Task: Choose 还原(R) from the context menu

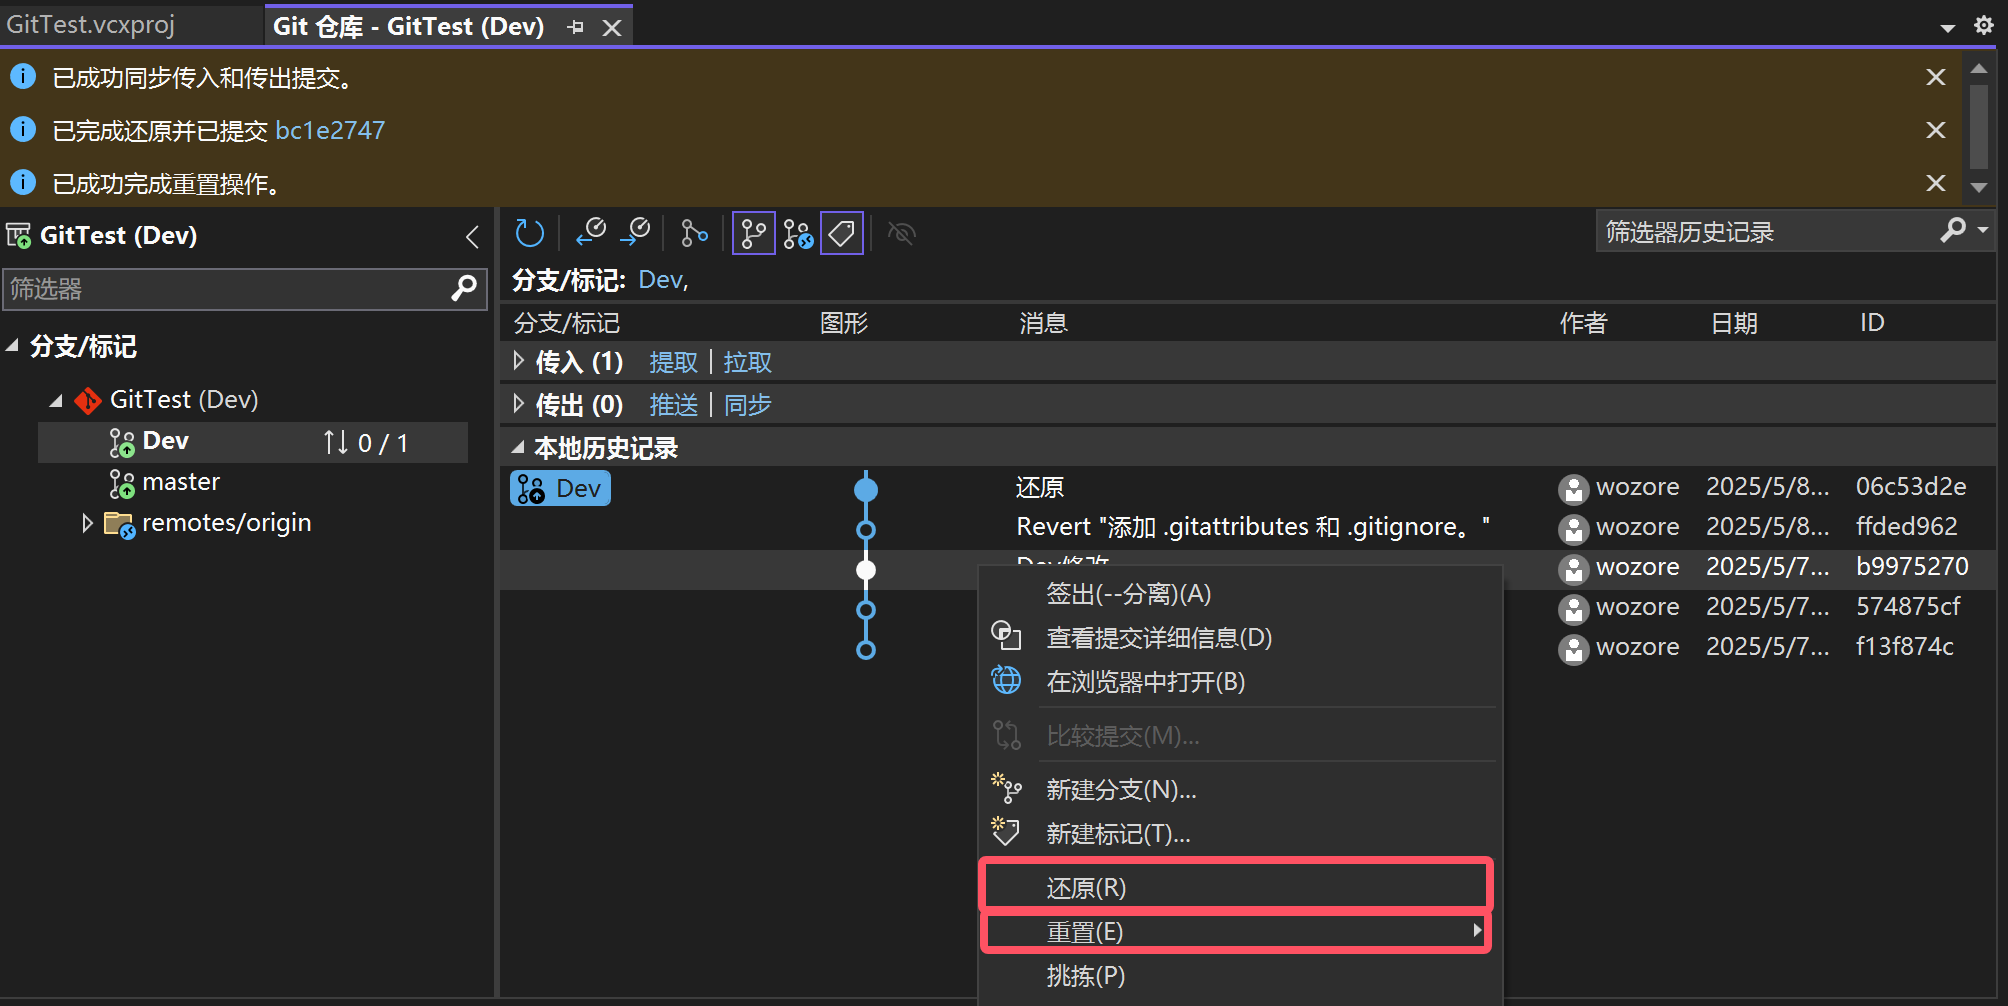Action: tap(1086, 887)
